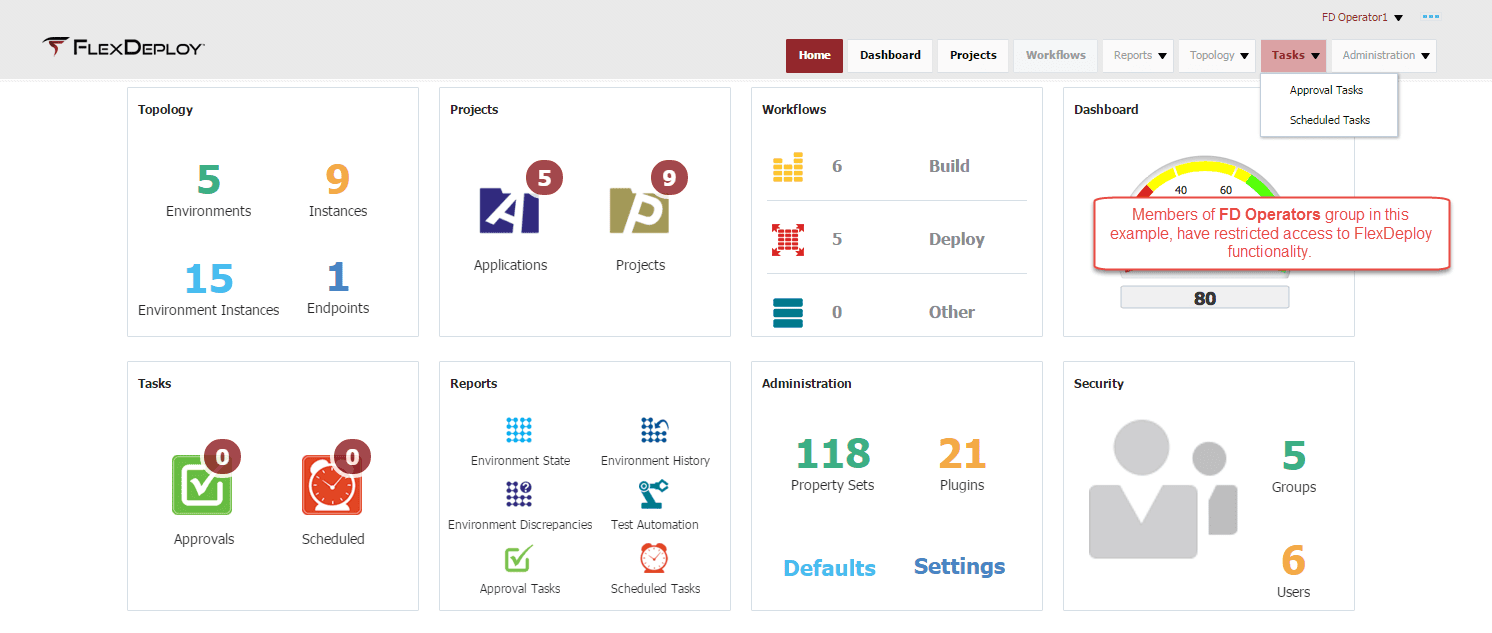The image size is (1492, 633).
Task: Open the Applications icon in Projects
Action: [x=509, y=210]
